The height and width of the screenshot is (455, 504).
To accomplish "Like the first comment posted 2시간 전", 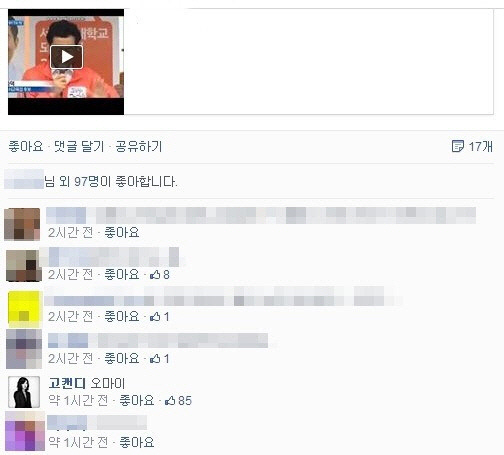I will click(x=122, y=232).
